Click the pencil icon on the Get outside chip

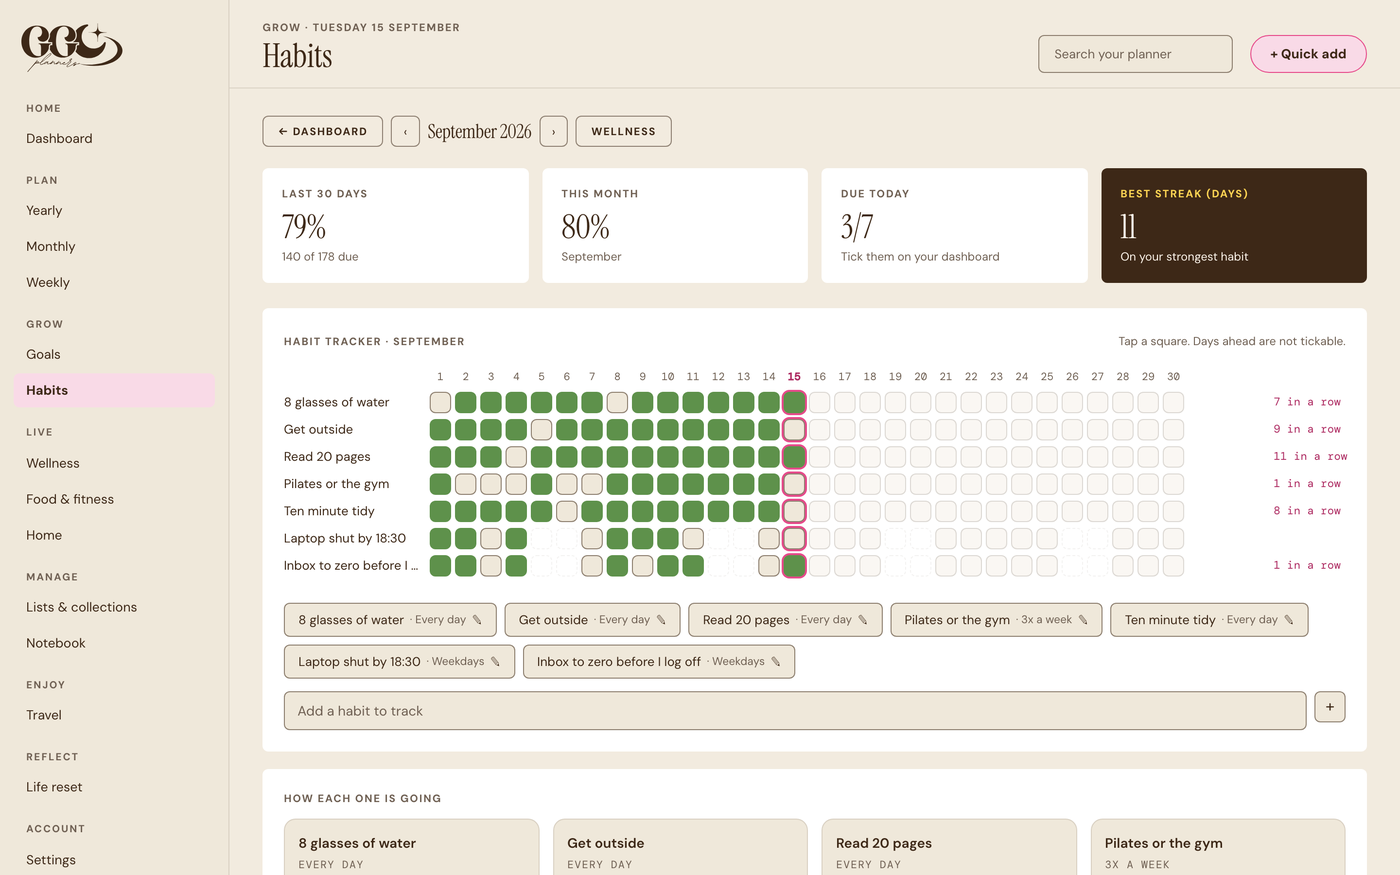(x=661, y=620)
